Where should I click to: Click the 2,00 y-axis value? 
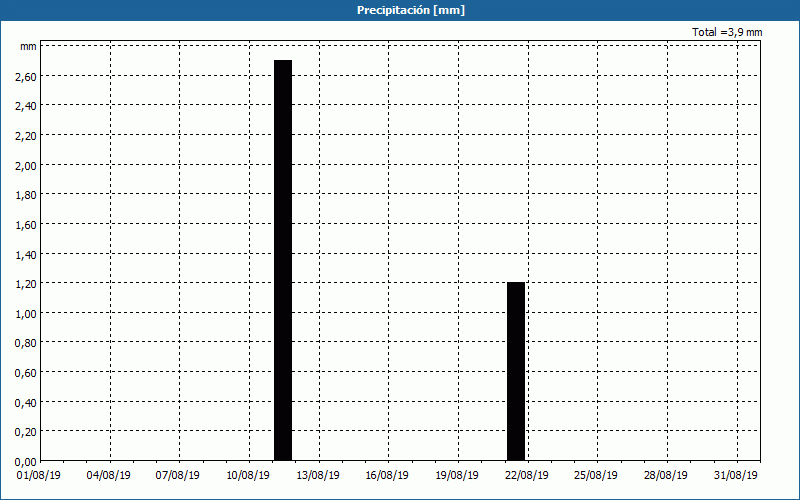26,165
